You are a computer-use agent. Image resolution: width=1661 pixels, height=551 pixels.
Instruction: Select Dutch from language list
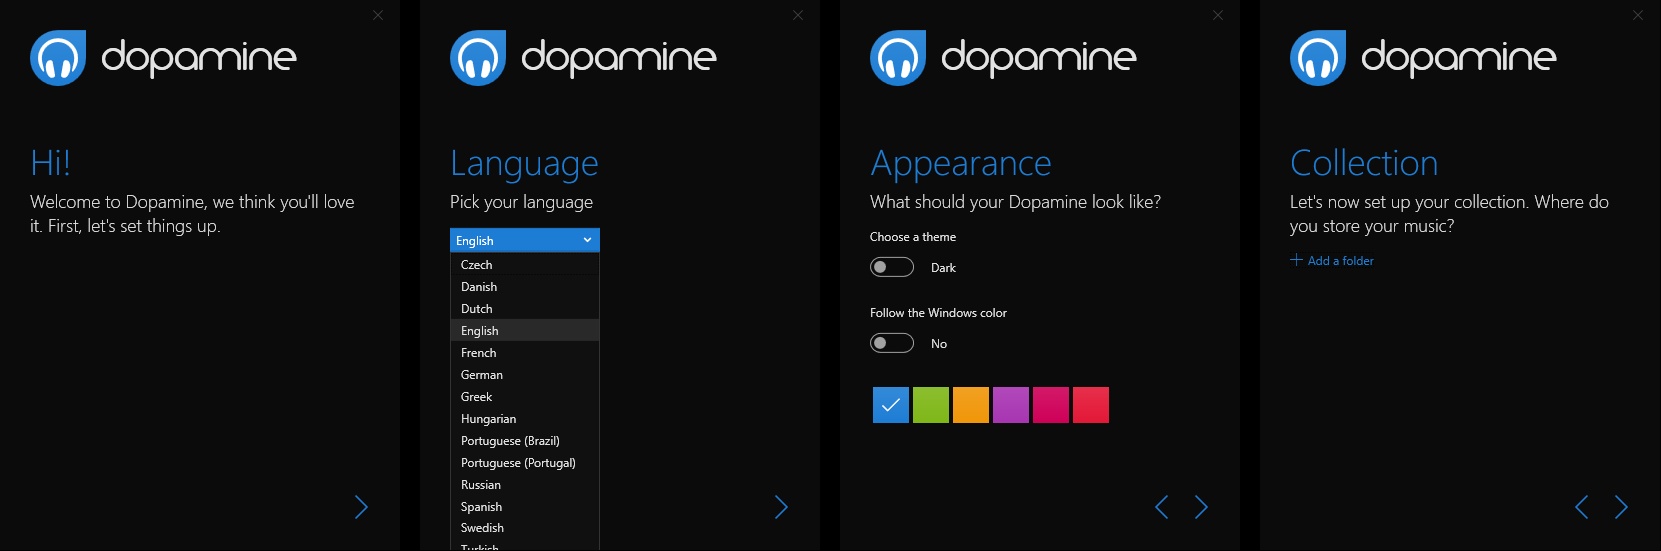tap(525, 309)
